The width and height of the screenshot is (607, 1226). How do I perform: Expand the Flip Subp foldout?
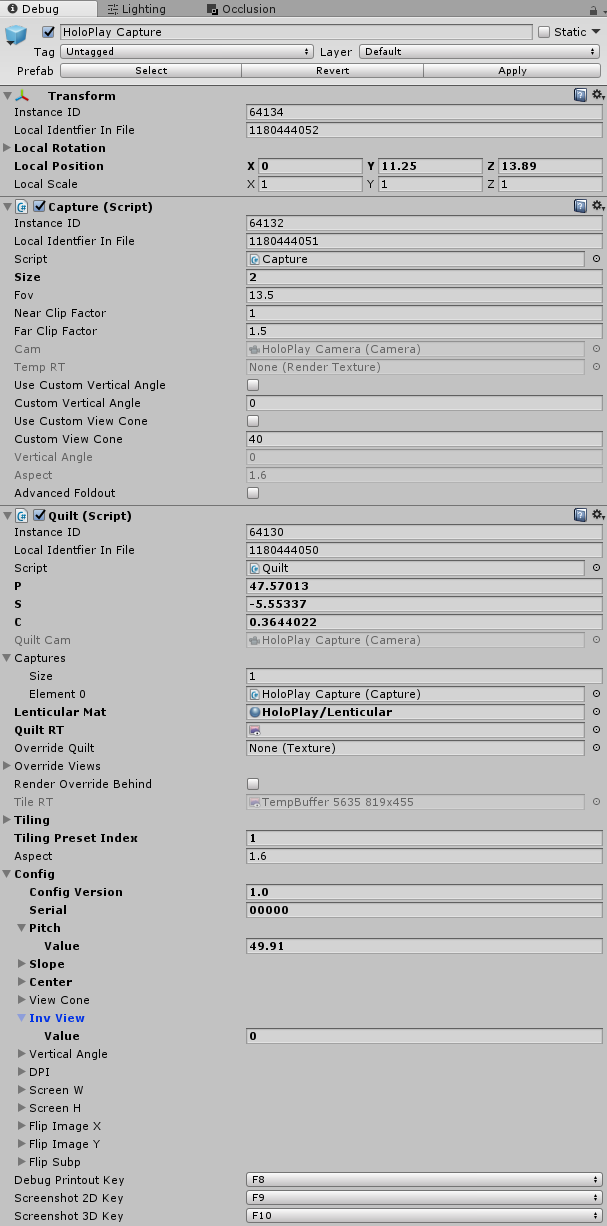coord(22,1162)
